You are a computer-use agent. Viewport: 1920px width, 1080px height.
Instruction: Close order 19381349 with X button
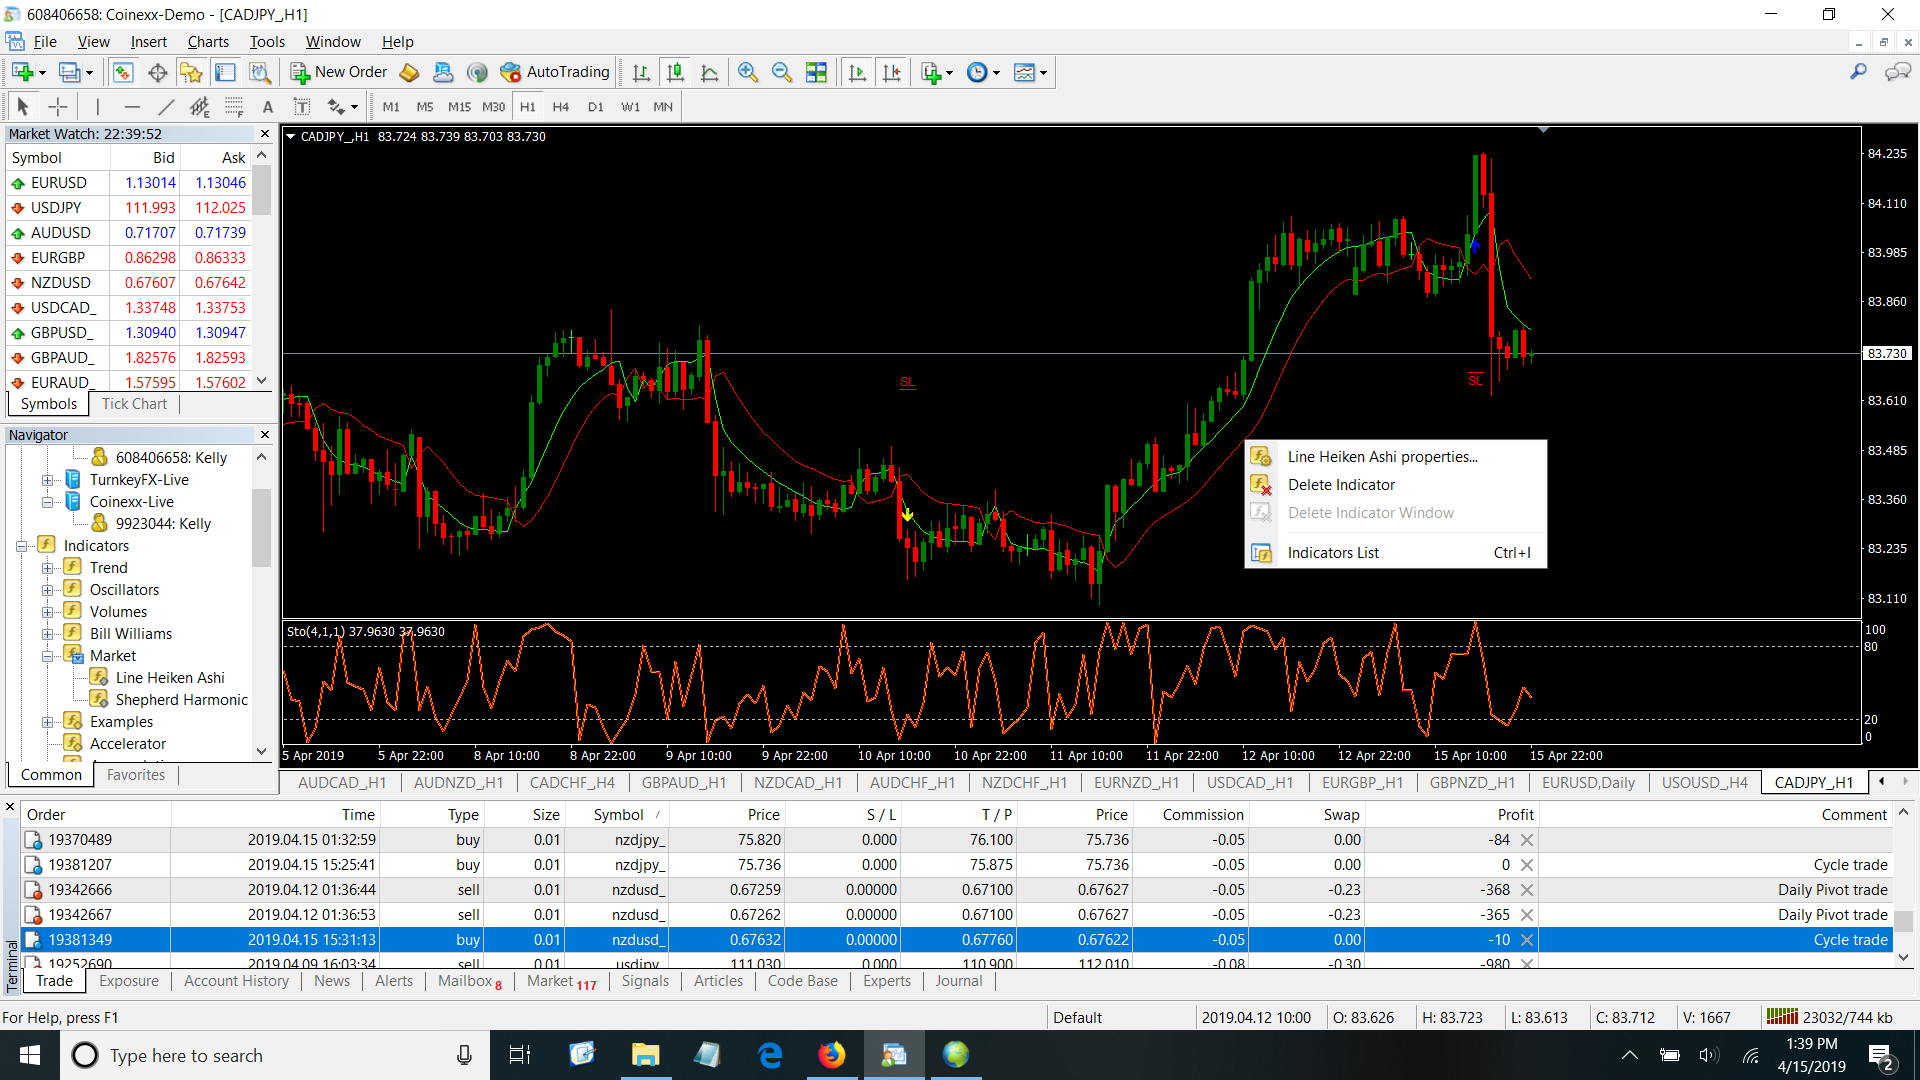[1527, 940]
